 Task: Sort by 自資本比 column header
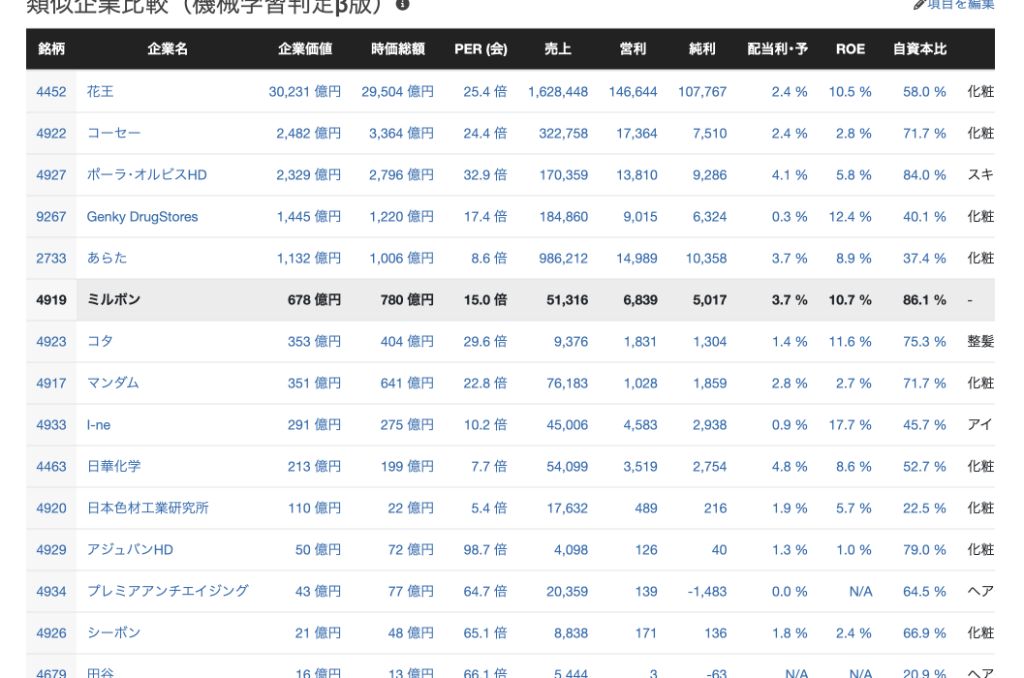pos(920,49)
